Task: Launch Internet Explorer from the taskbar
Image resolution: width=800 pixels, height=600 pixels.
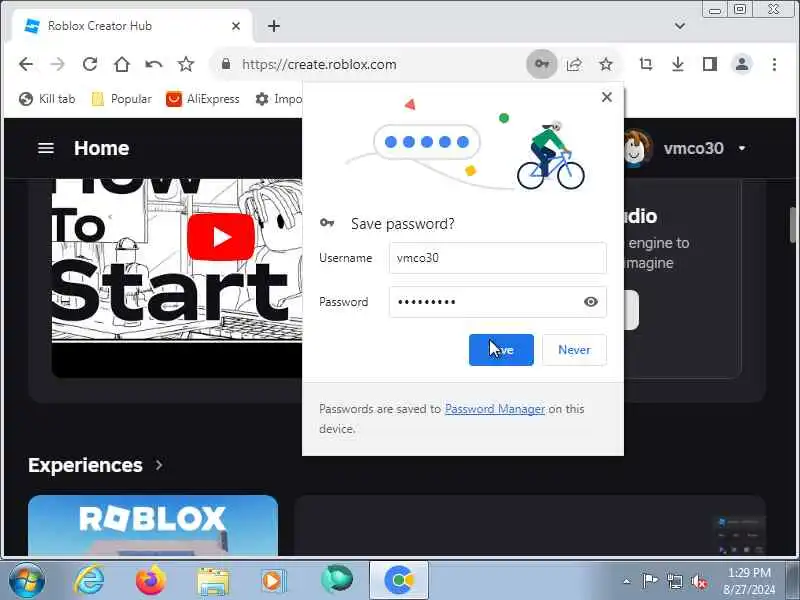Action: (89, 580)
